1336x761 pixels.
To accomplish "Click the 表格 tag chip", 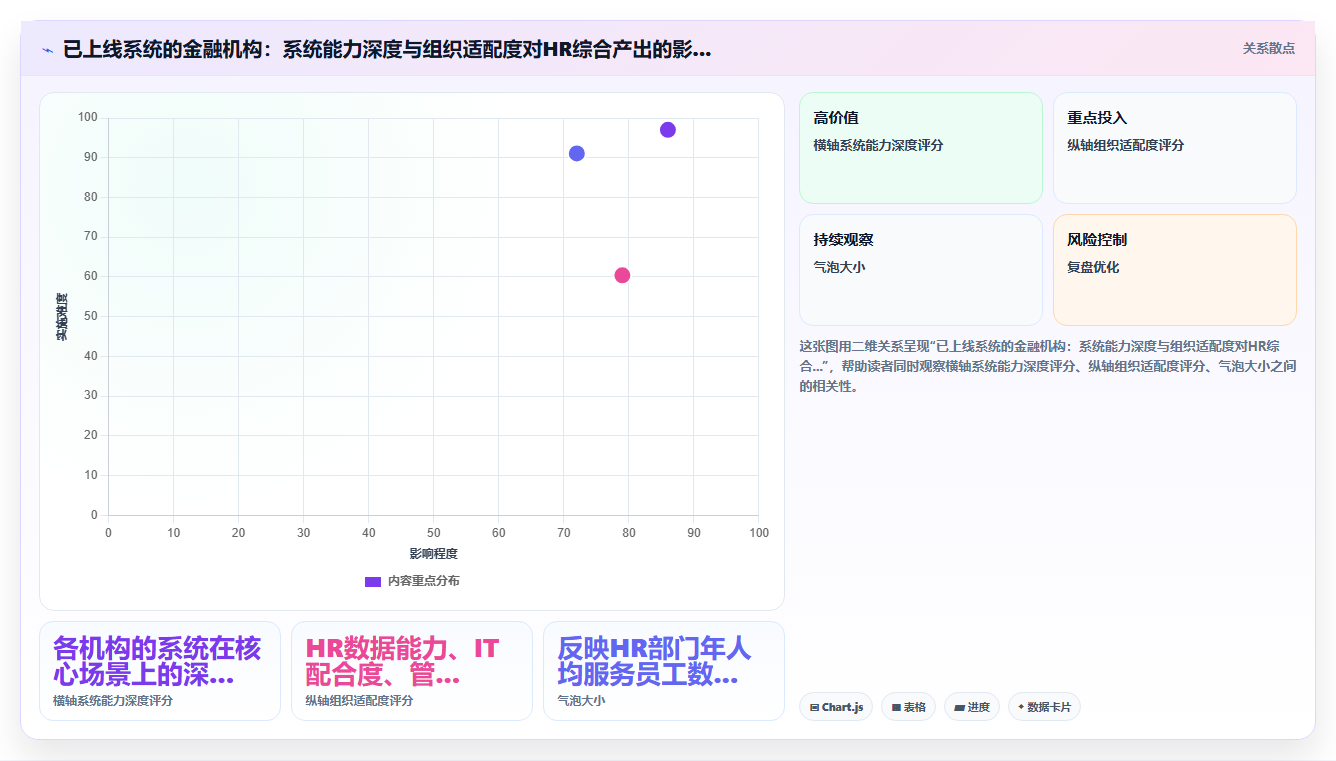I will pos(908,707).
